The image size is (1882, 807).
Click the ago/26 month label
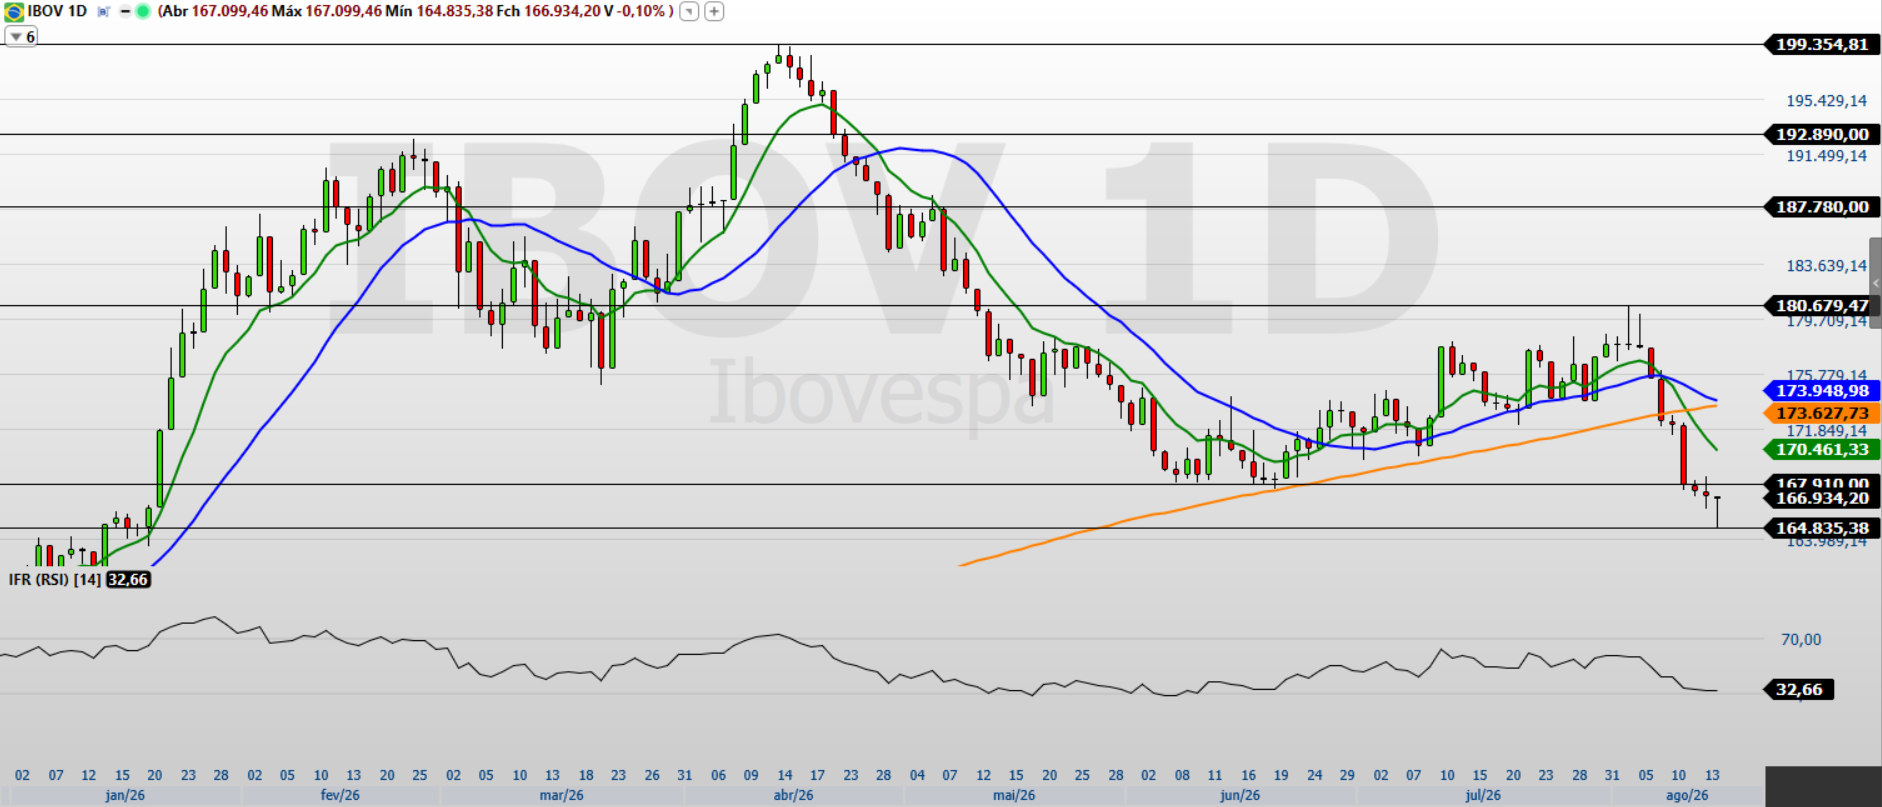coord(1687,796)
